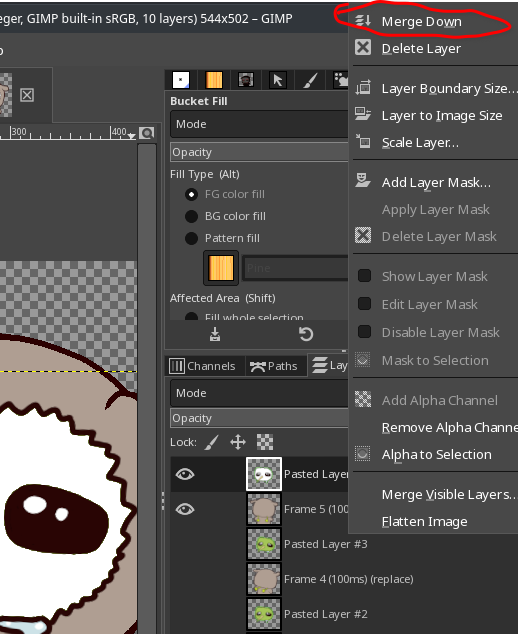
Task: Select the top Pasted Layer thumbnail
Action: click(x=264, y=474)
